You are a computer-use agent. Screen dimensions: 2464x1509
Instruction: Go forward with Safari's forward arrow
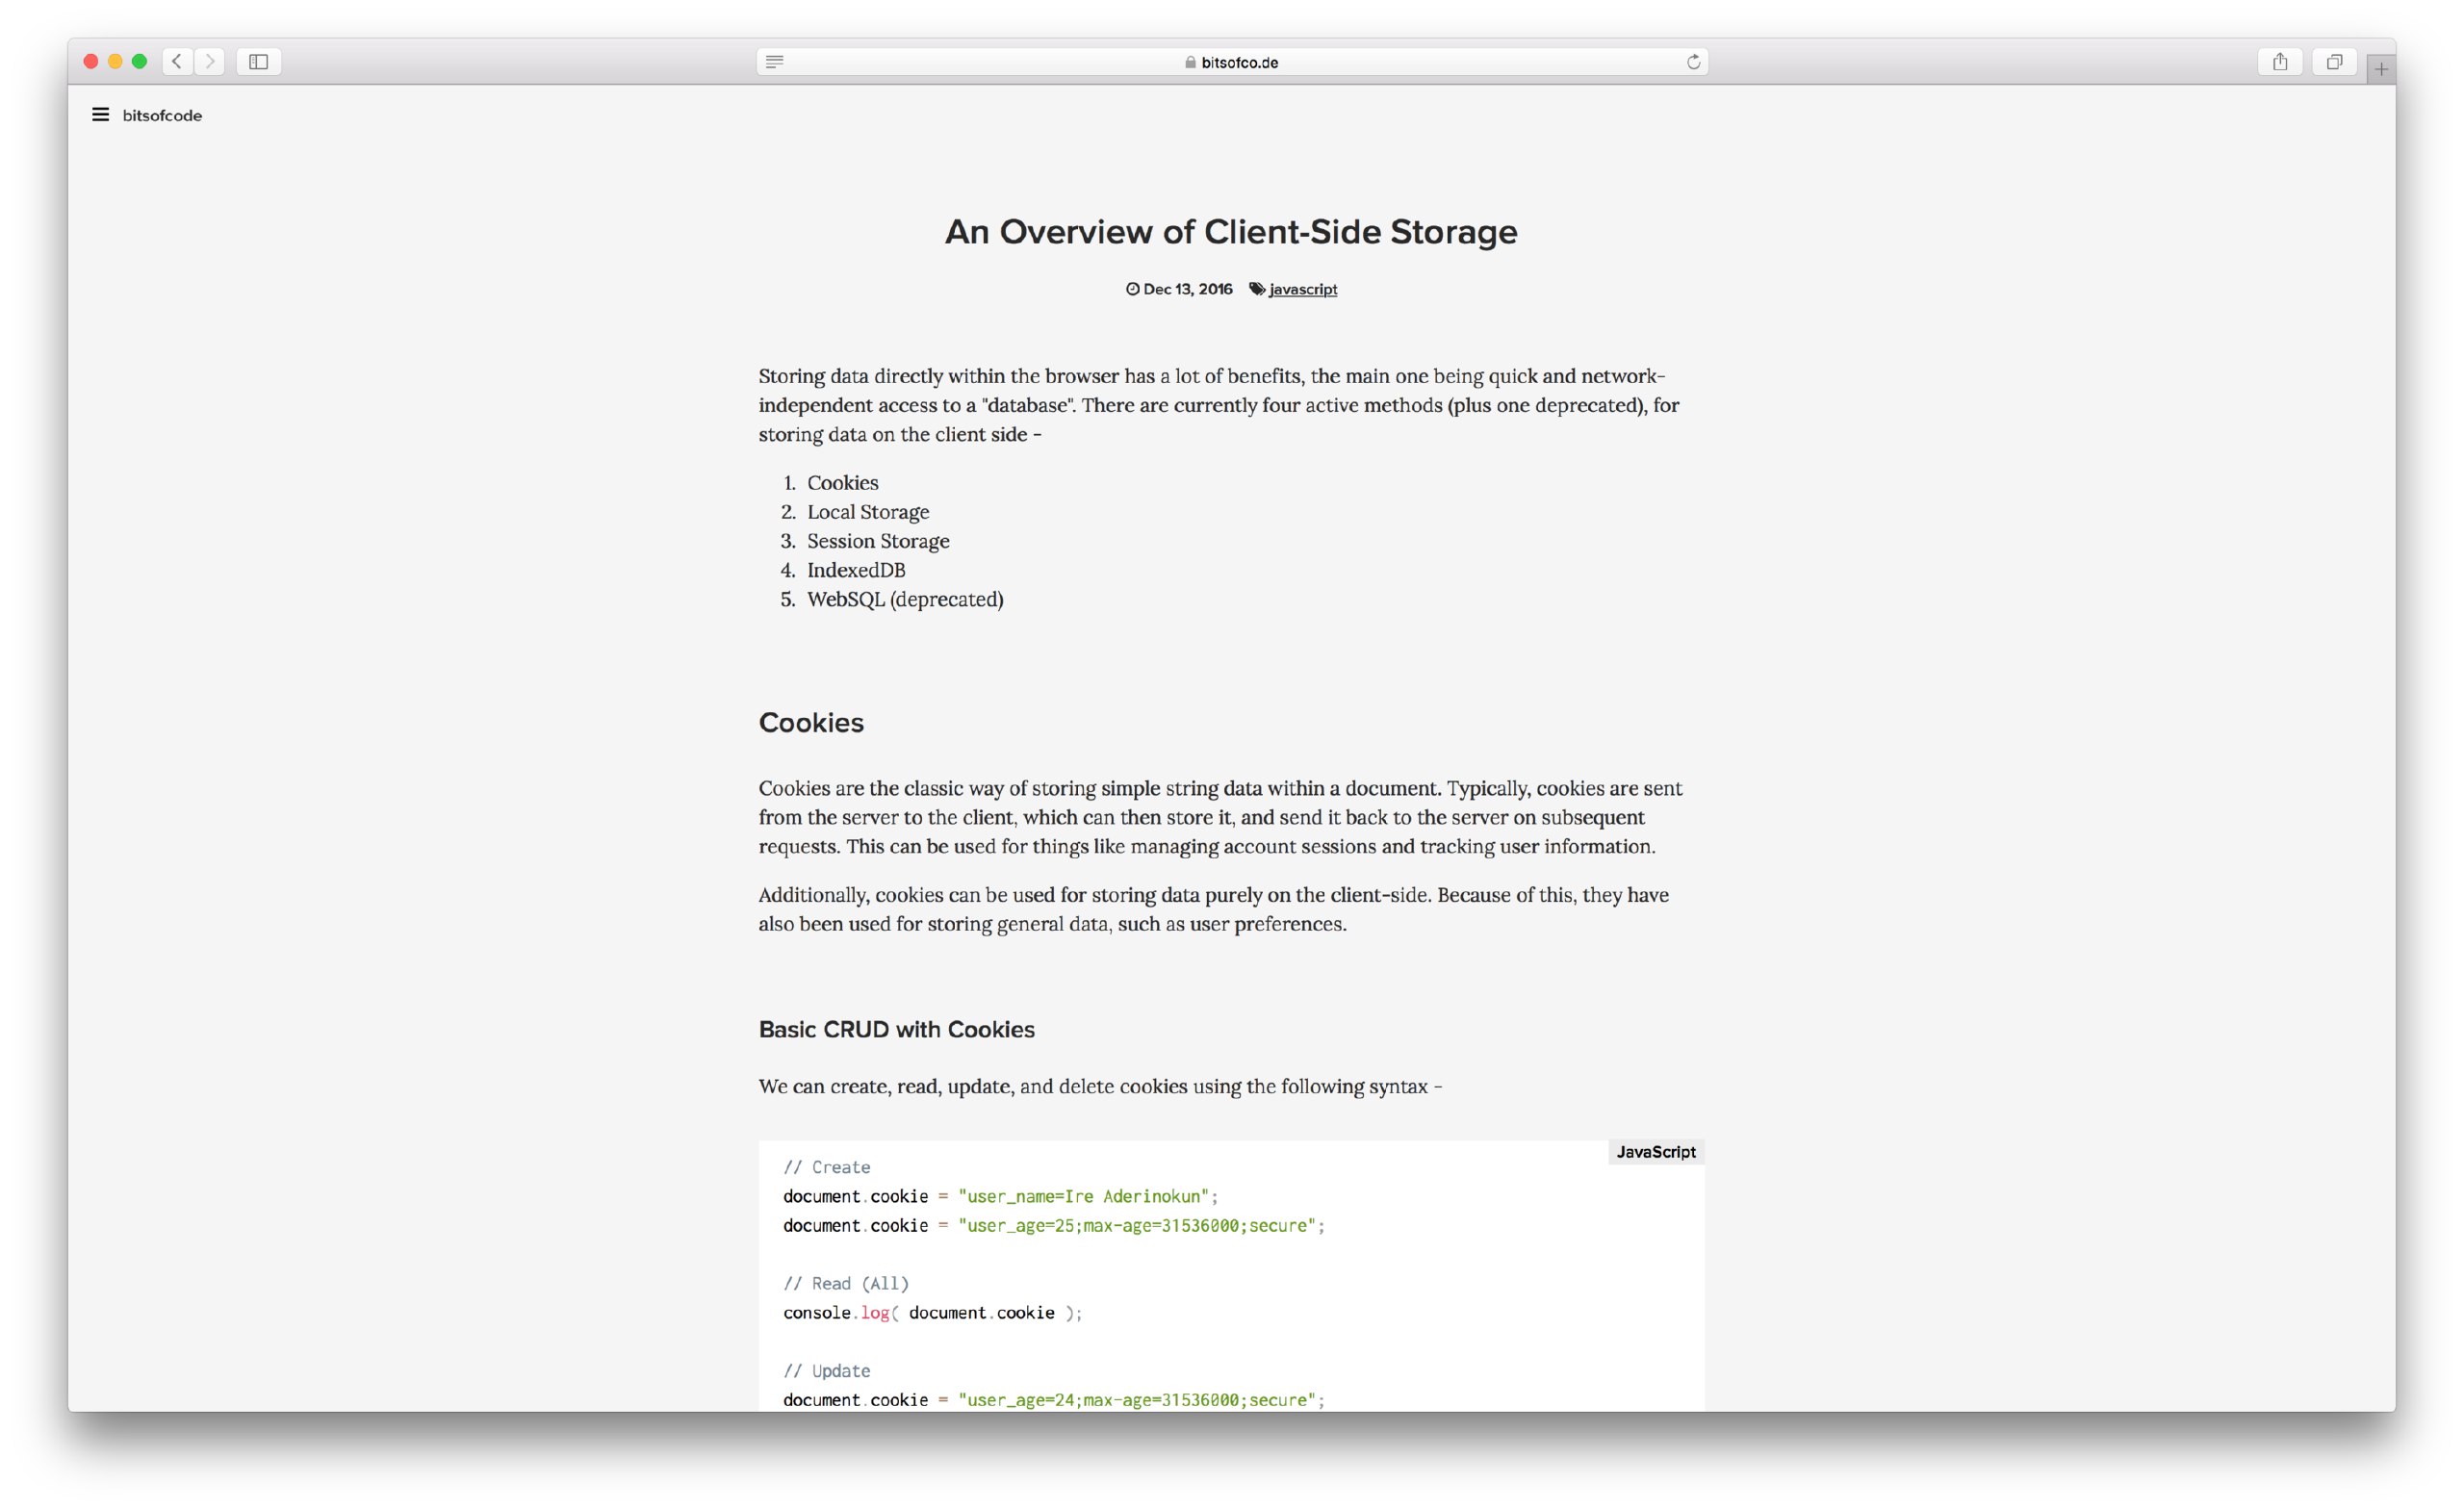(x=210, y=62)
